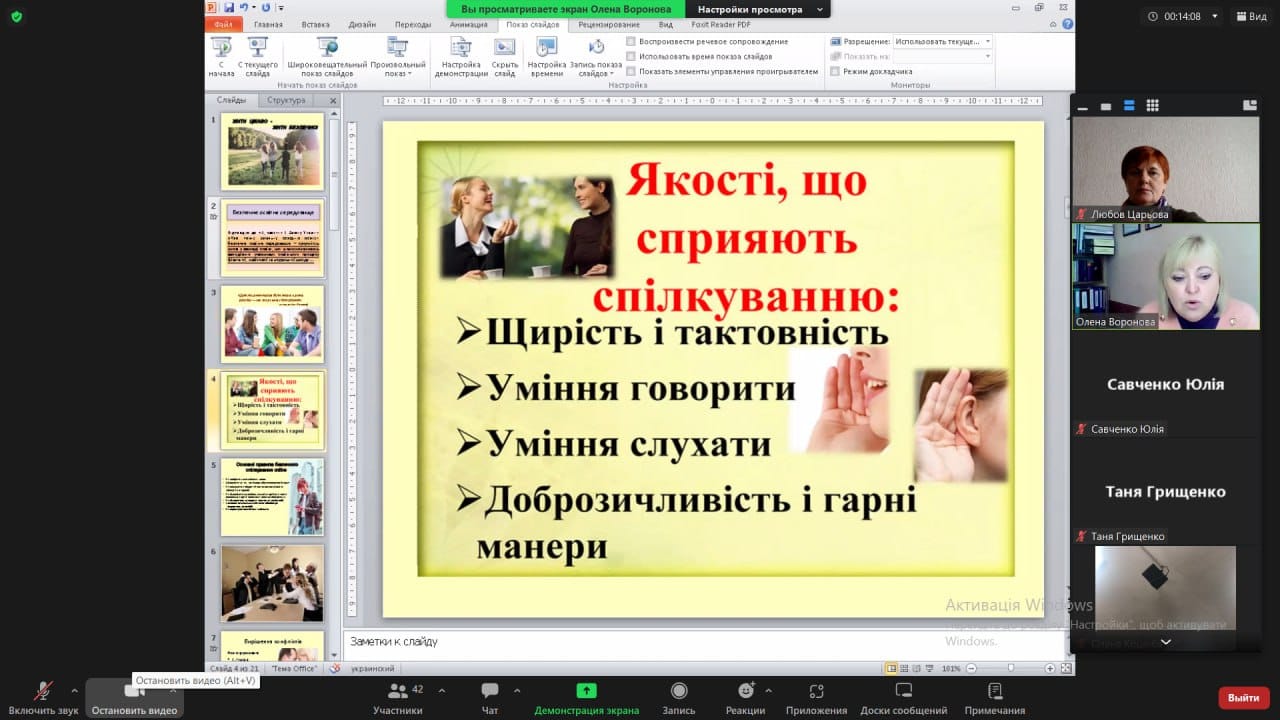Click the Chat icon in Zoom toolbar
Screen dimensions: 1280x720
(490, 692)
